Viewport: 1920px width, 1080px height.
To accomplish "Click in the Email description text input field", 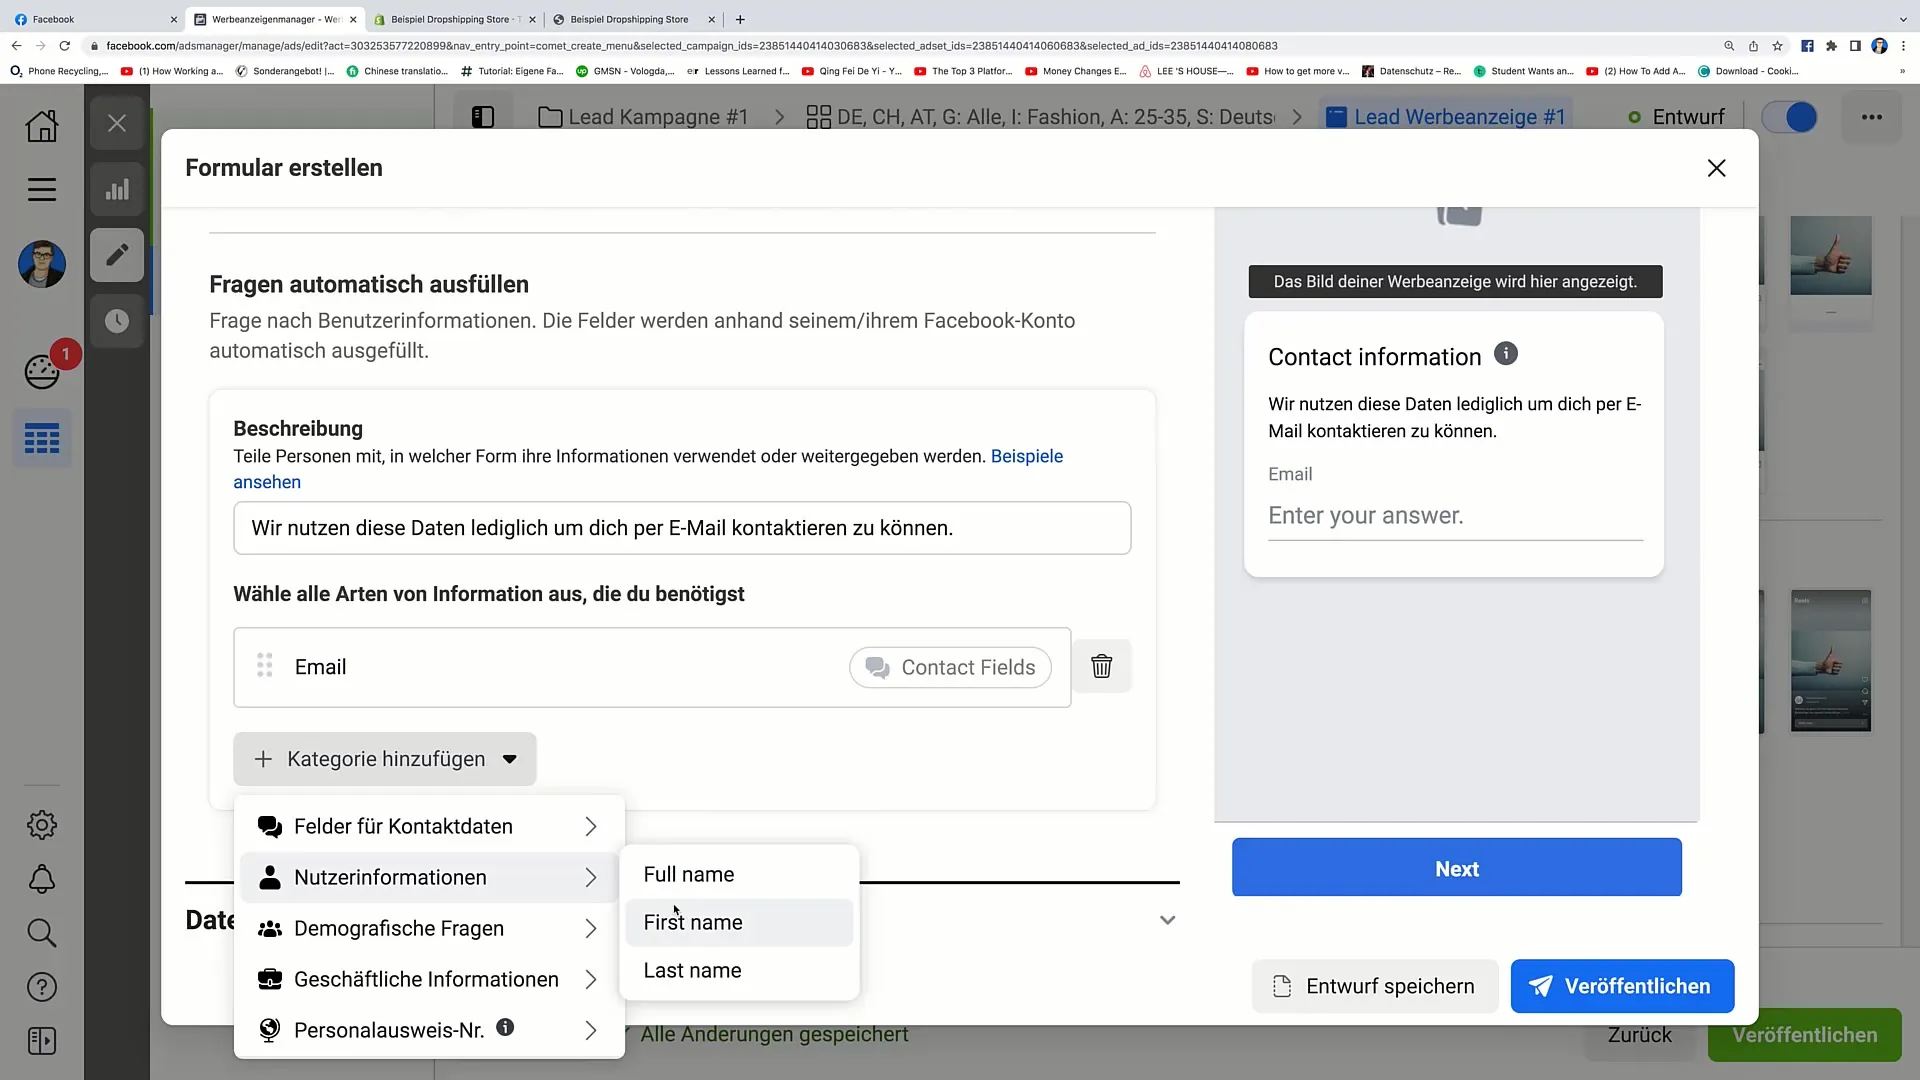I will point(682,527).
